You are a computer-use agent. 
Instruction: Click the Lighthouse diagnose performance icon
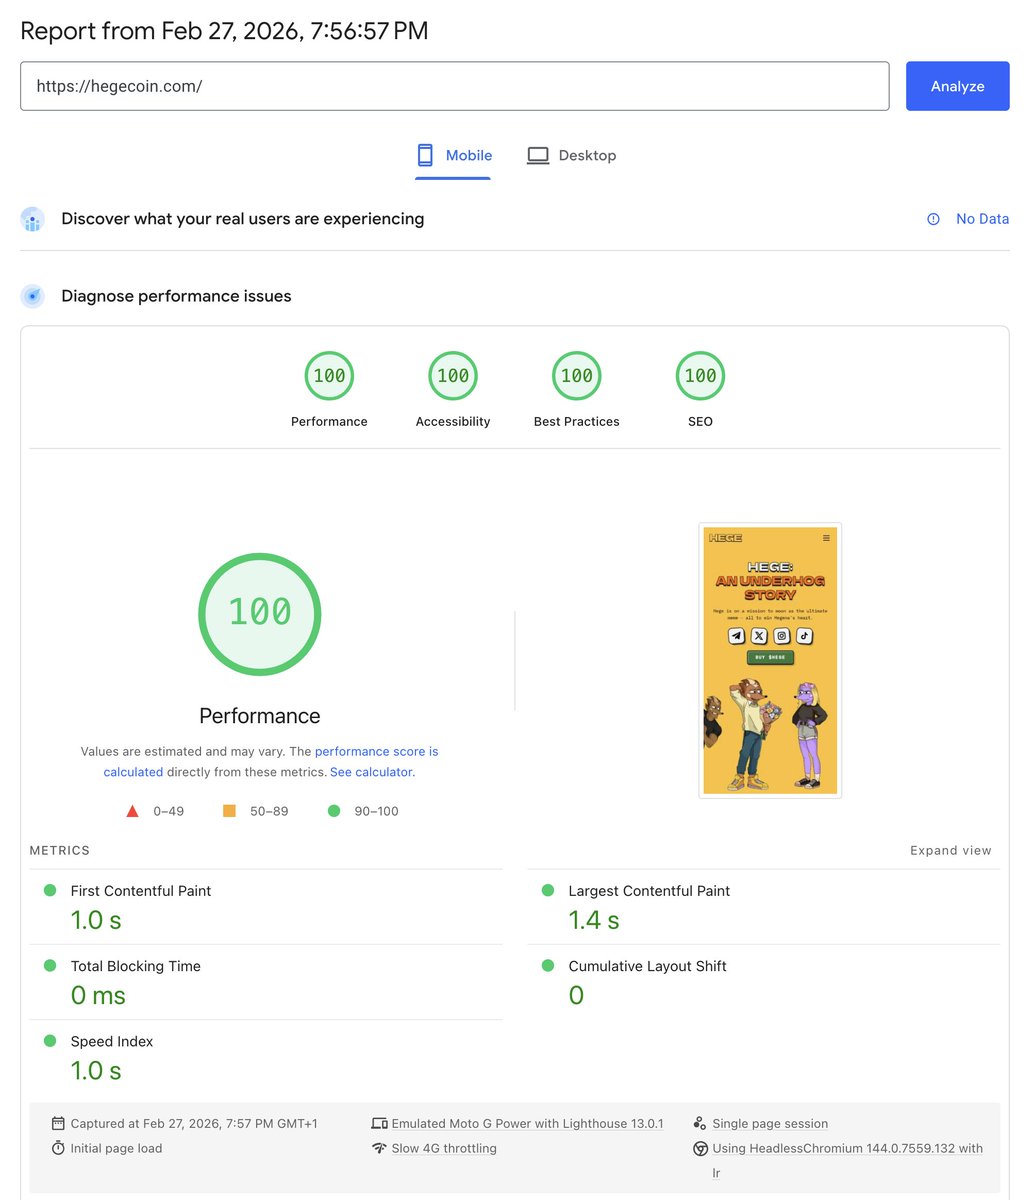[32, 296]
